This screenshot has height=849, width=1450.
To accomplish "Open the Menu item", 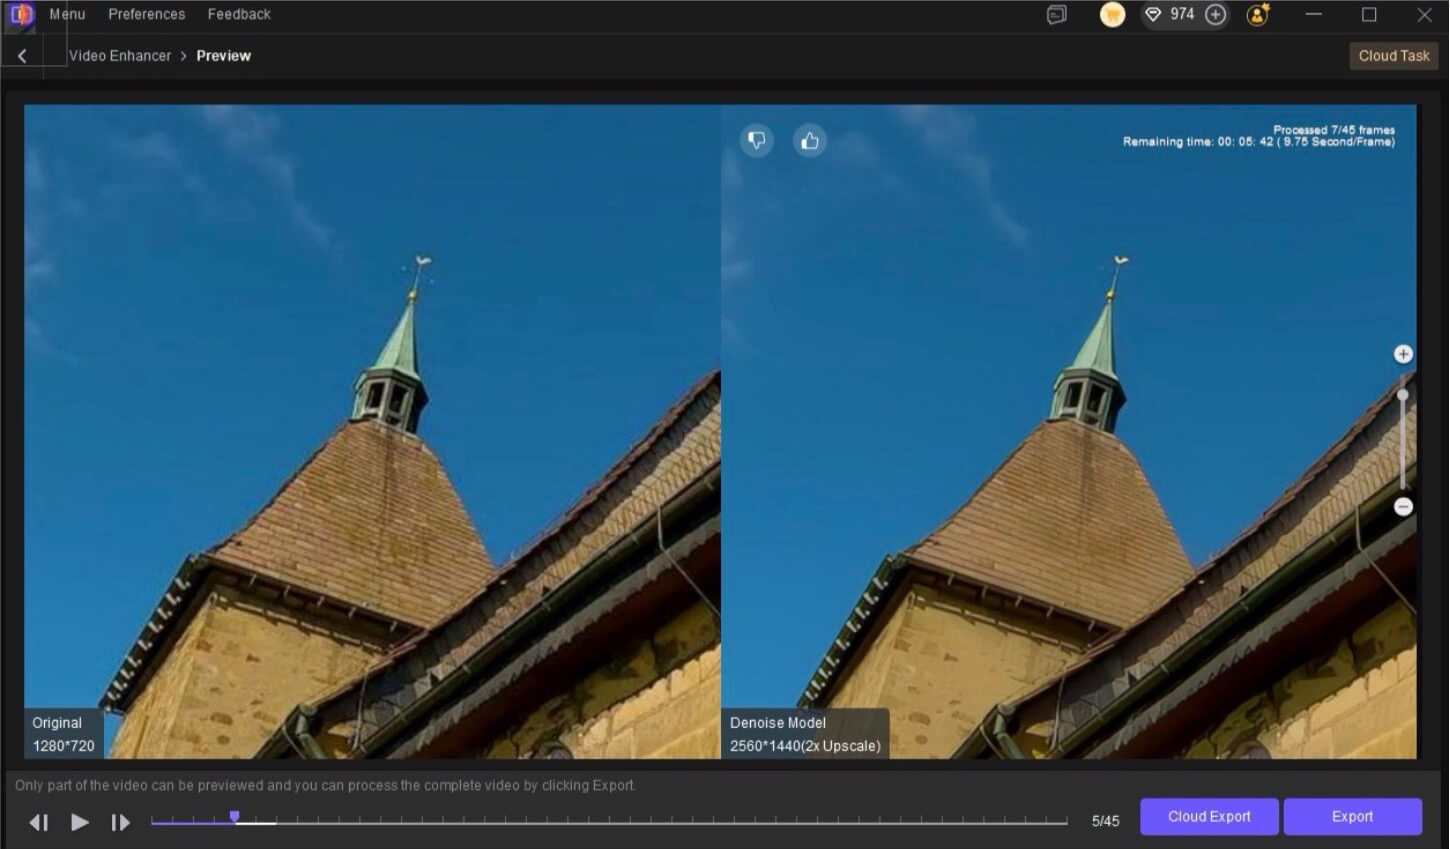I will coord(67,14).
